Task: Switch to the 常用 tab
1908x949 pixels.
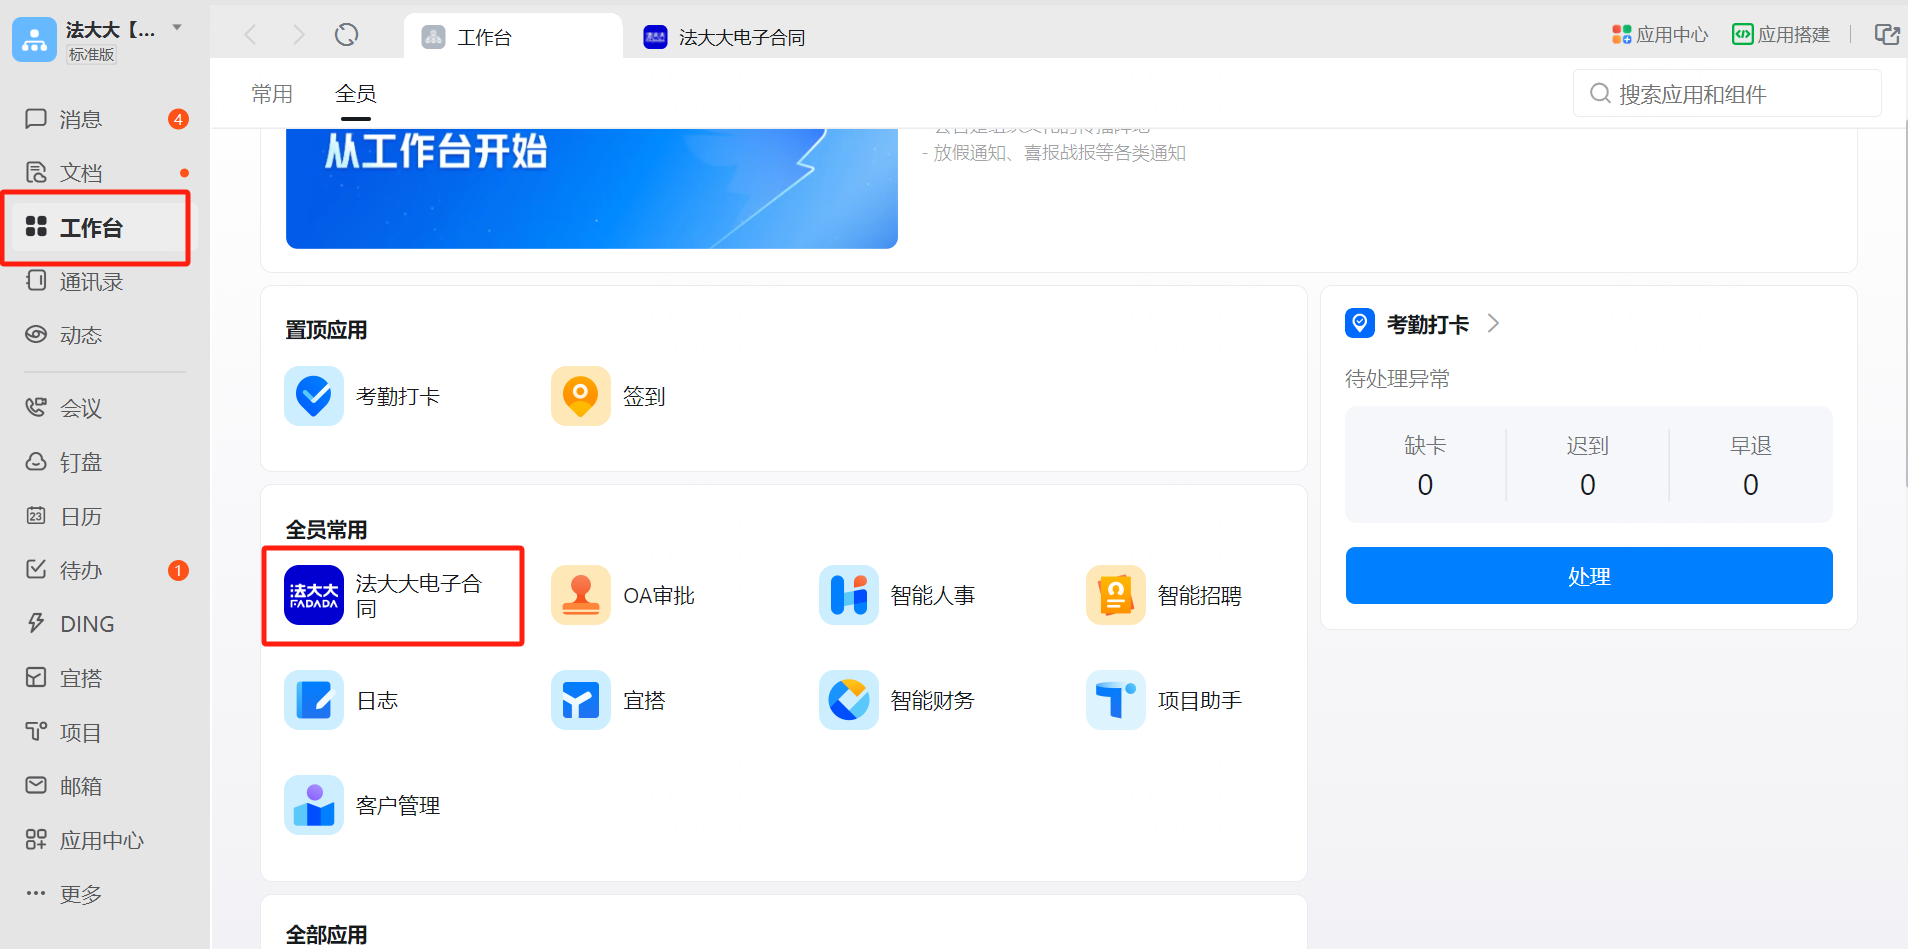Action: coord(272,94)
